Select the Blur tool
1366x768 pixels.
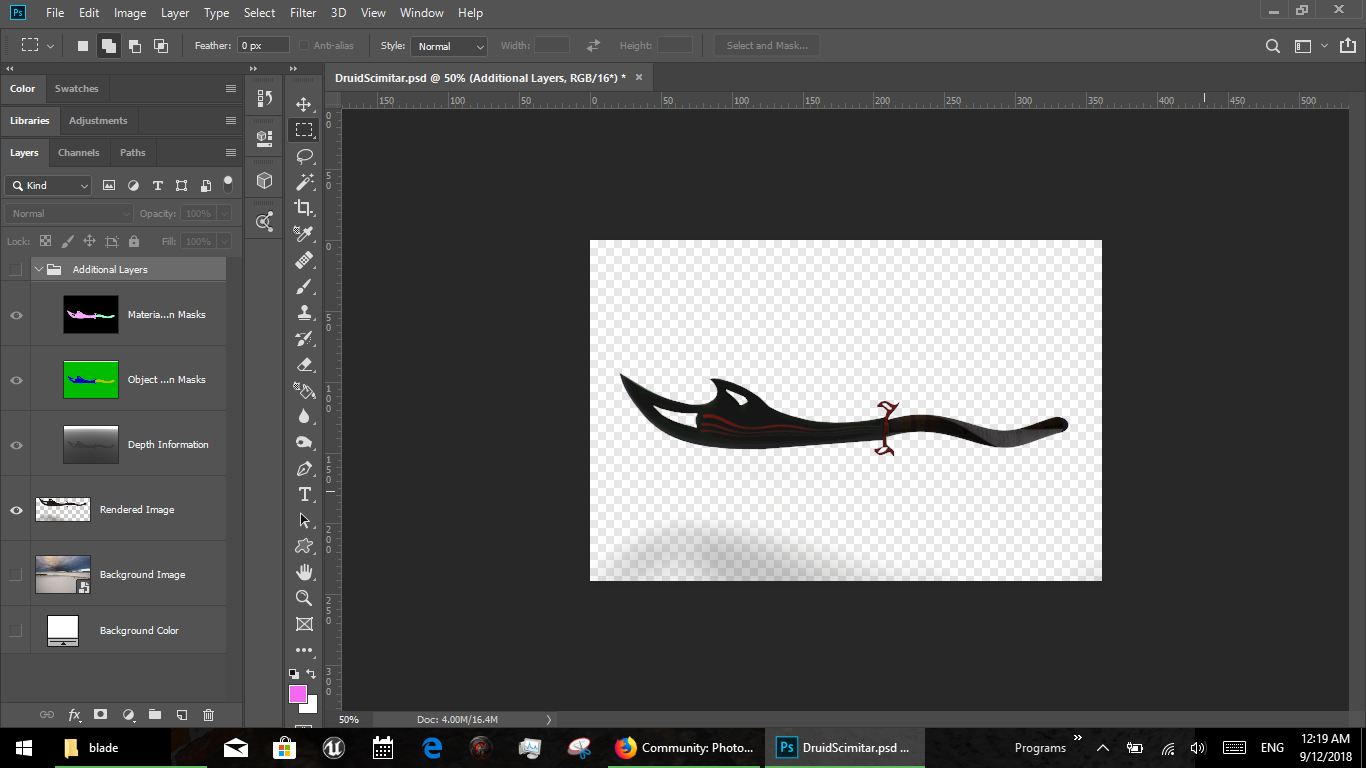pyautogui.click(x=304, y=416)
